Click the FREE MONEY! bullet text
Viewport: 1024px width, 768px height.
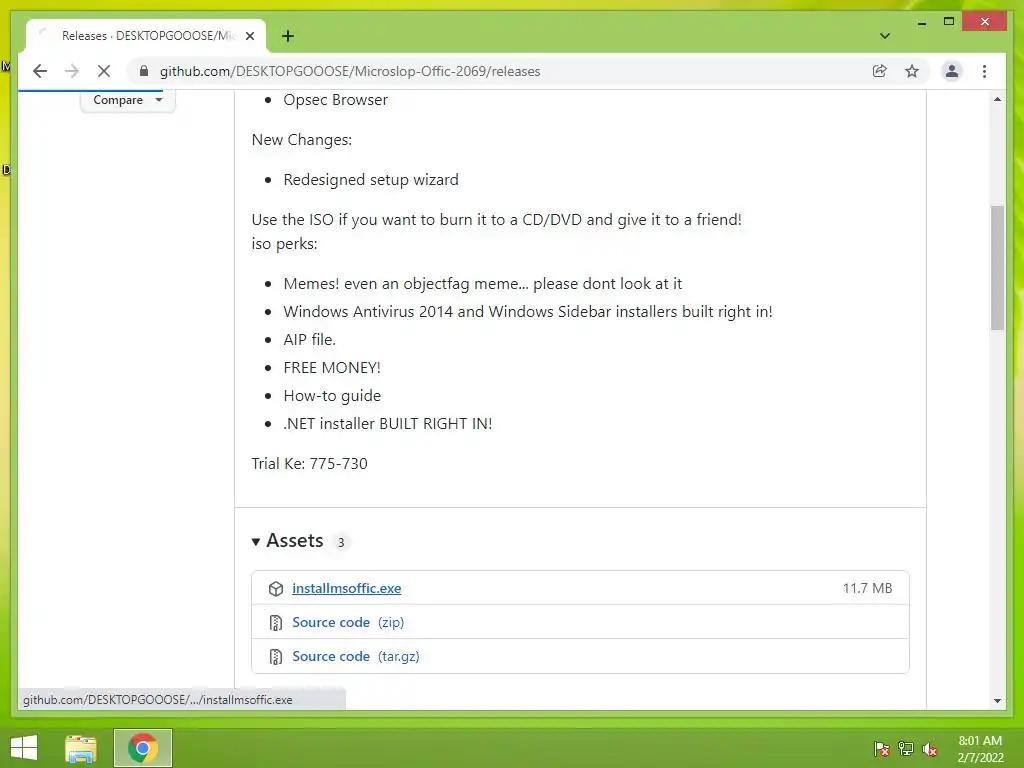click(332, 368)
